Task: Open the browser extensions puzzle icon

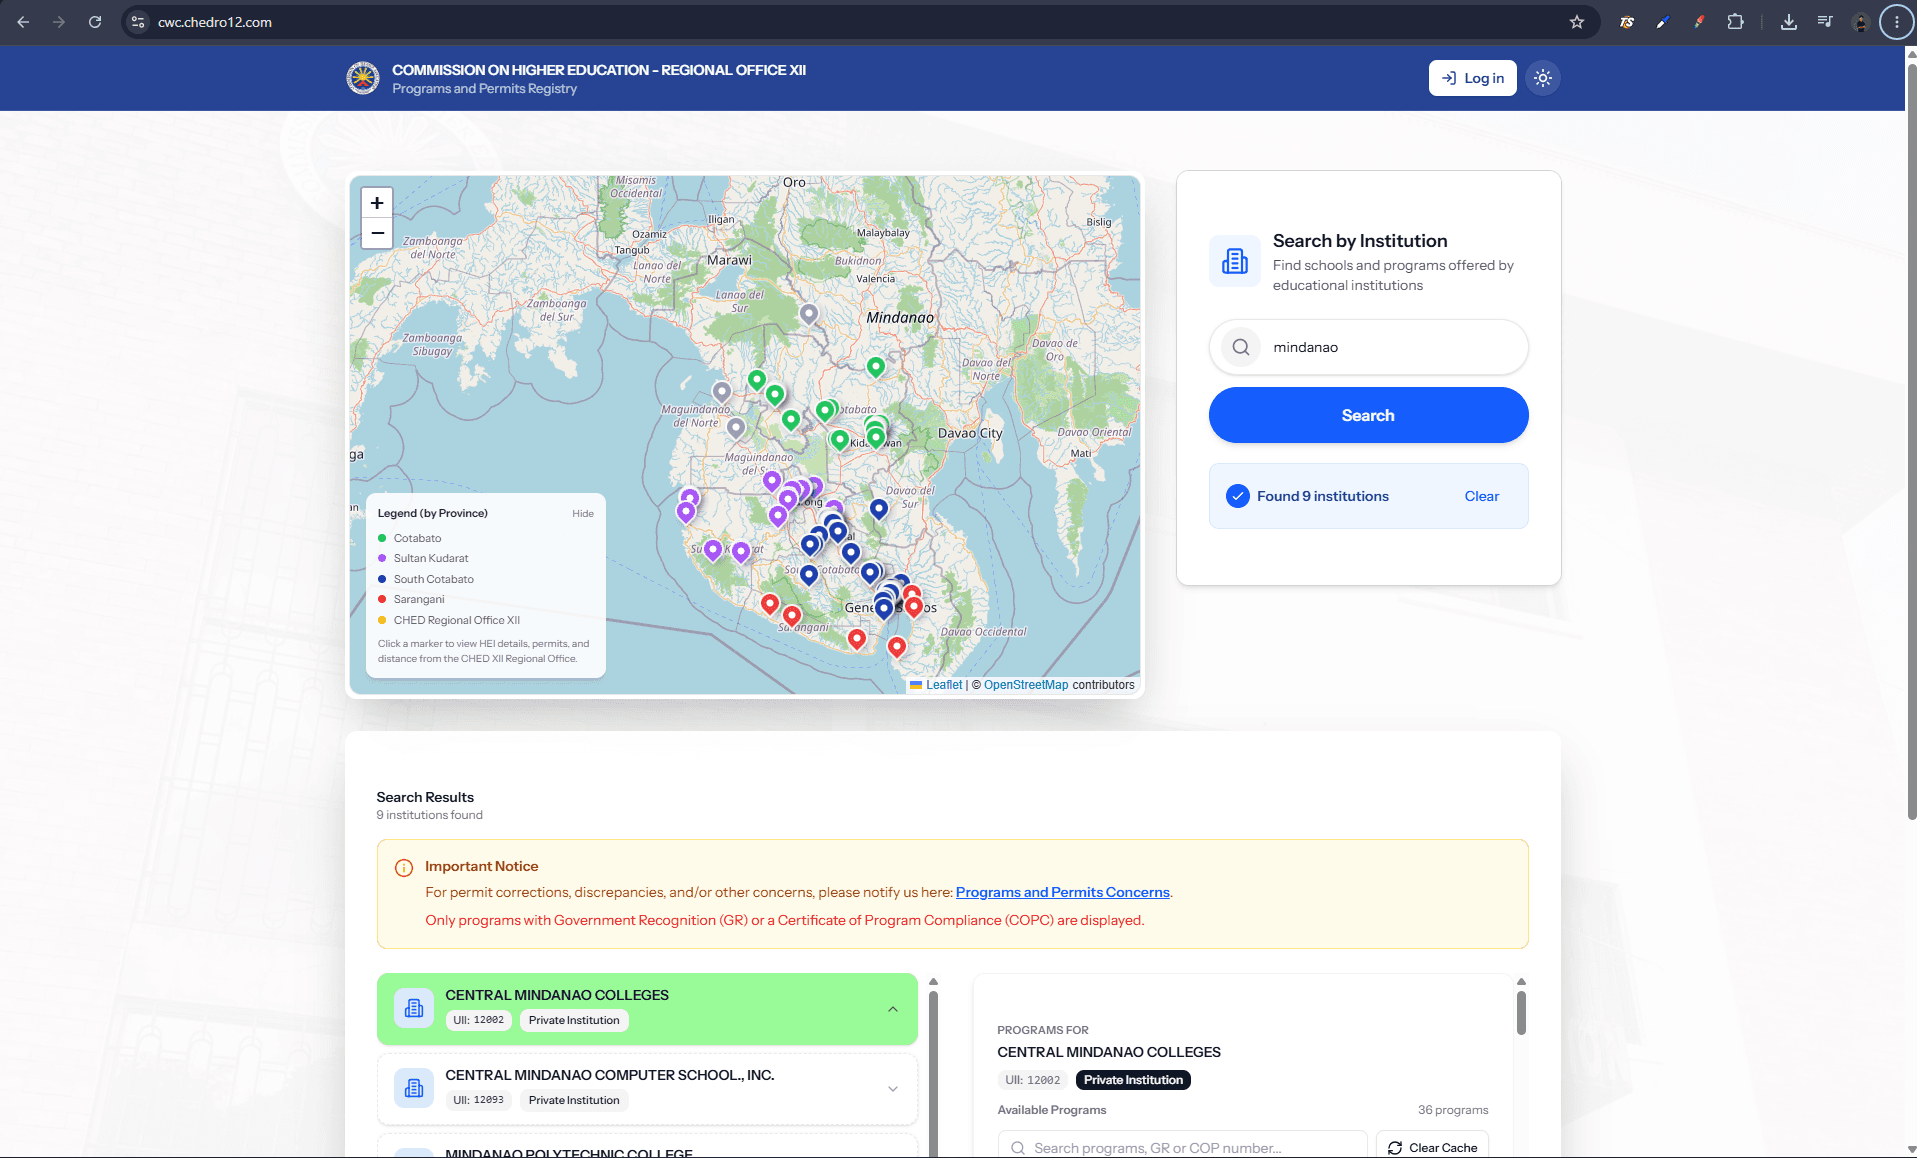Action: click(x=1736, y=22)
